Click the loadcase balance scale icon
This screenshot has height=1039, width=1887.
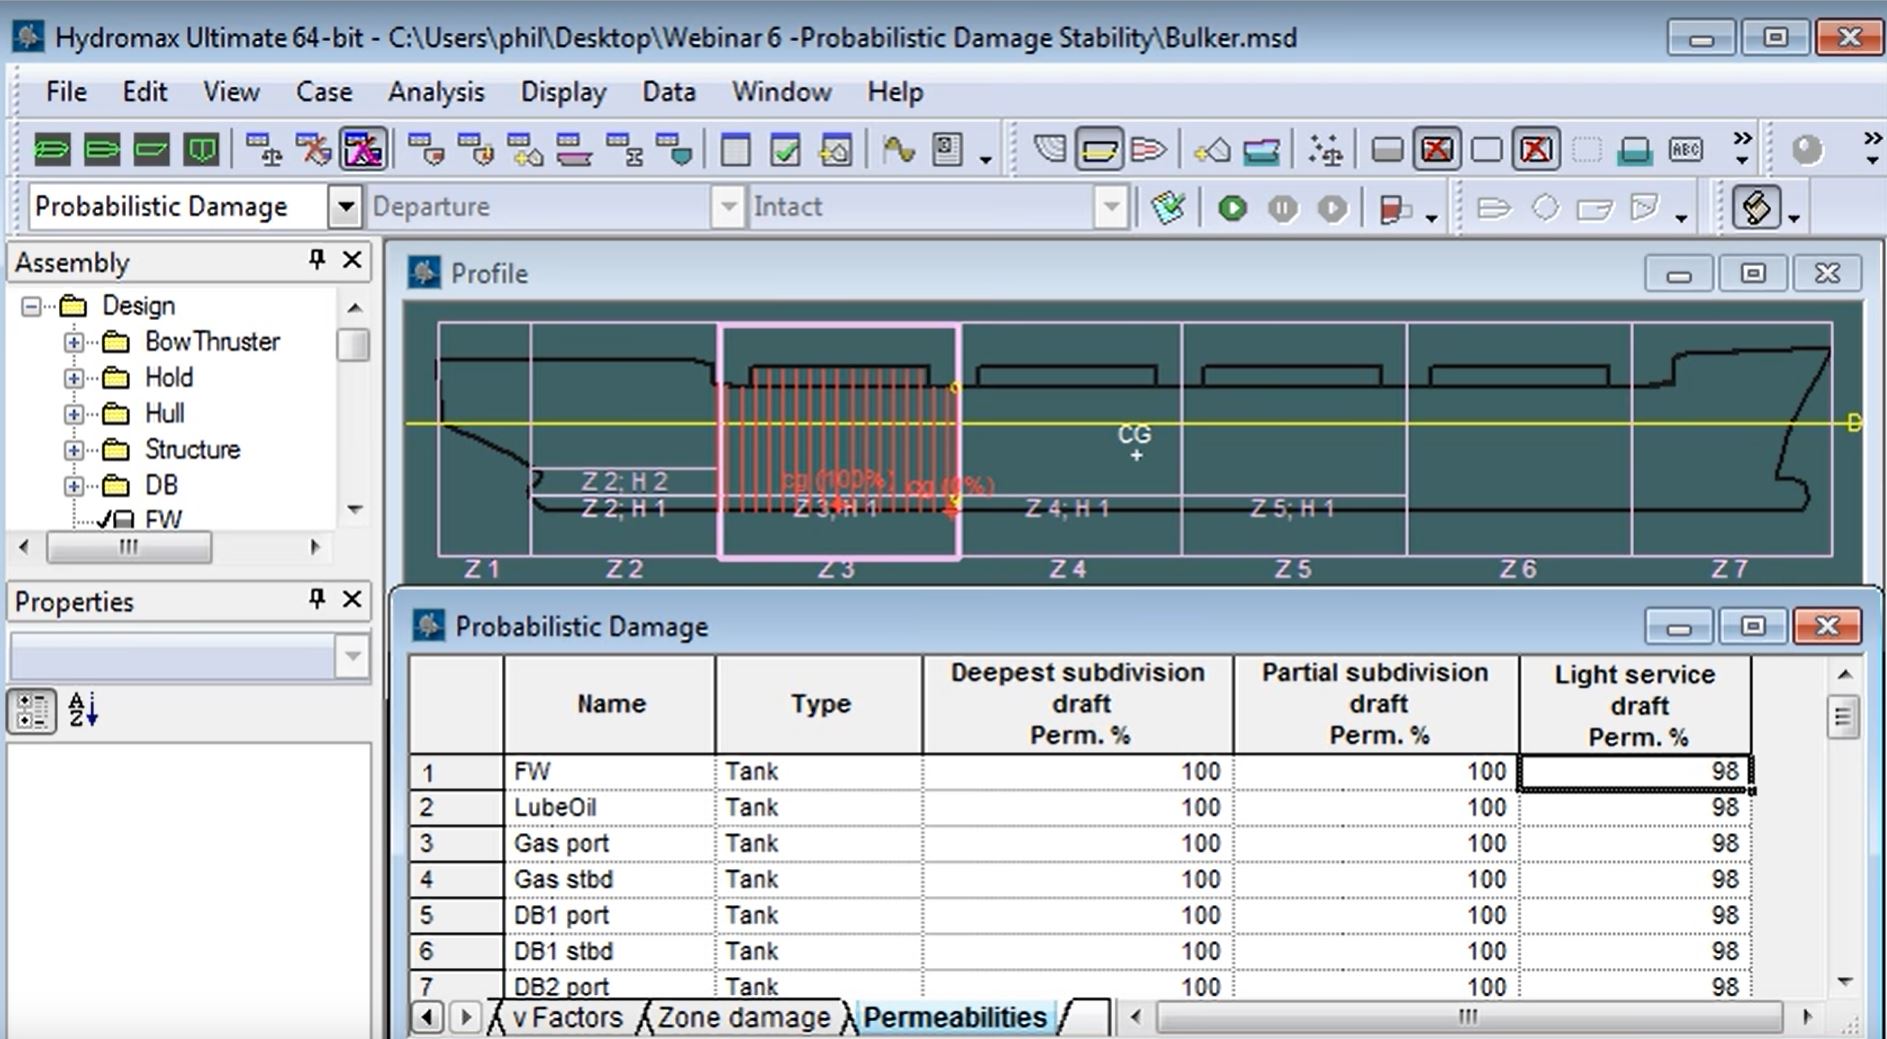pyautogui.click(x=264, y=151)
